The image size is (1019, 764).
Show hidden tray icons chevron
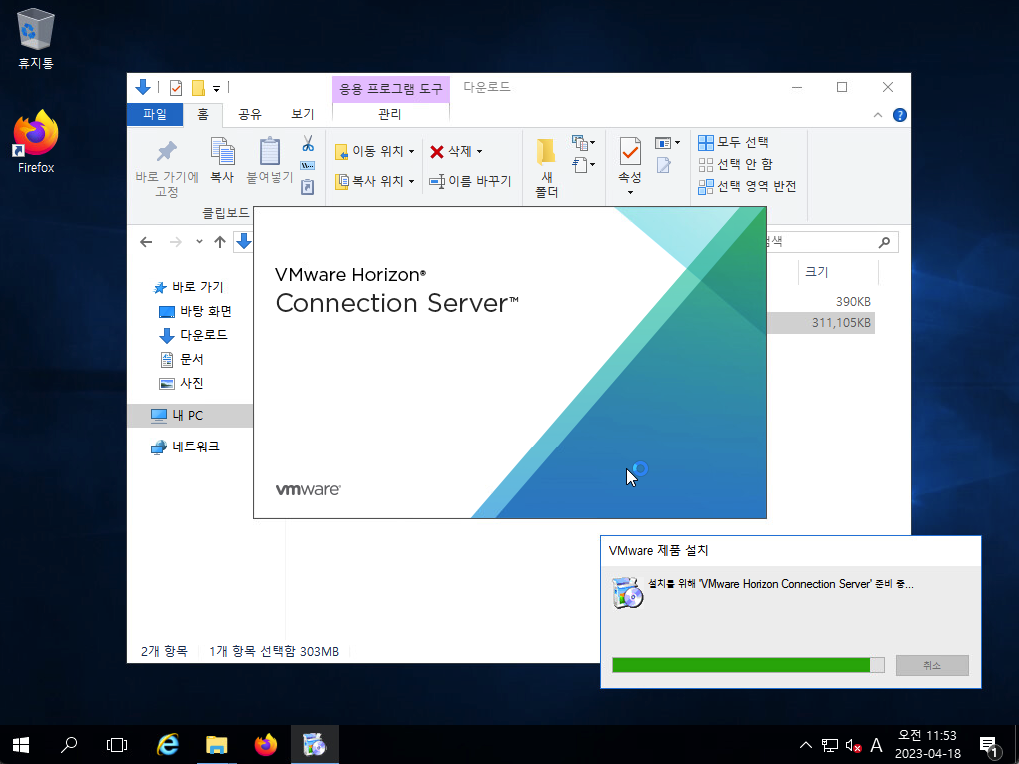[805, 745]
